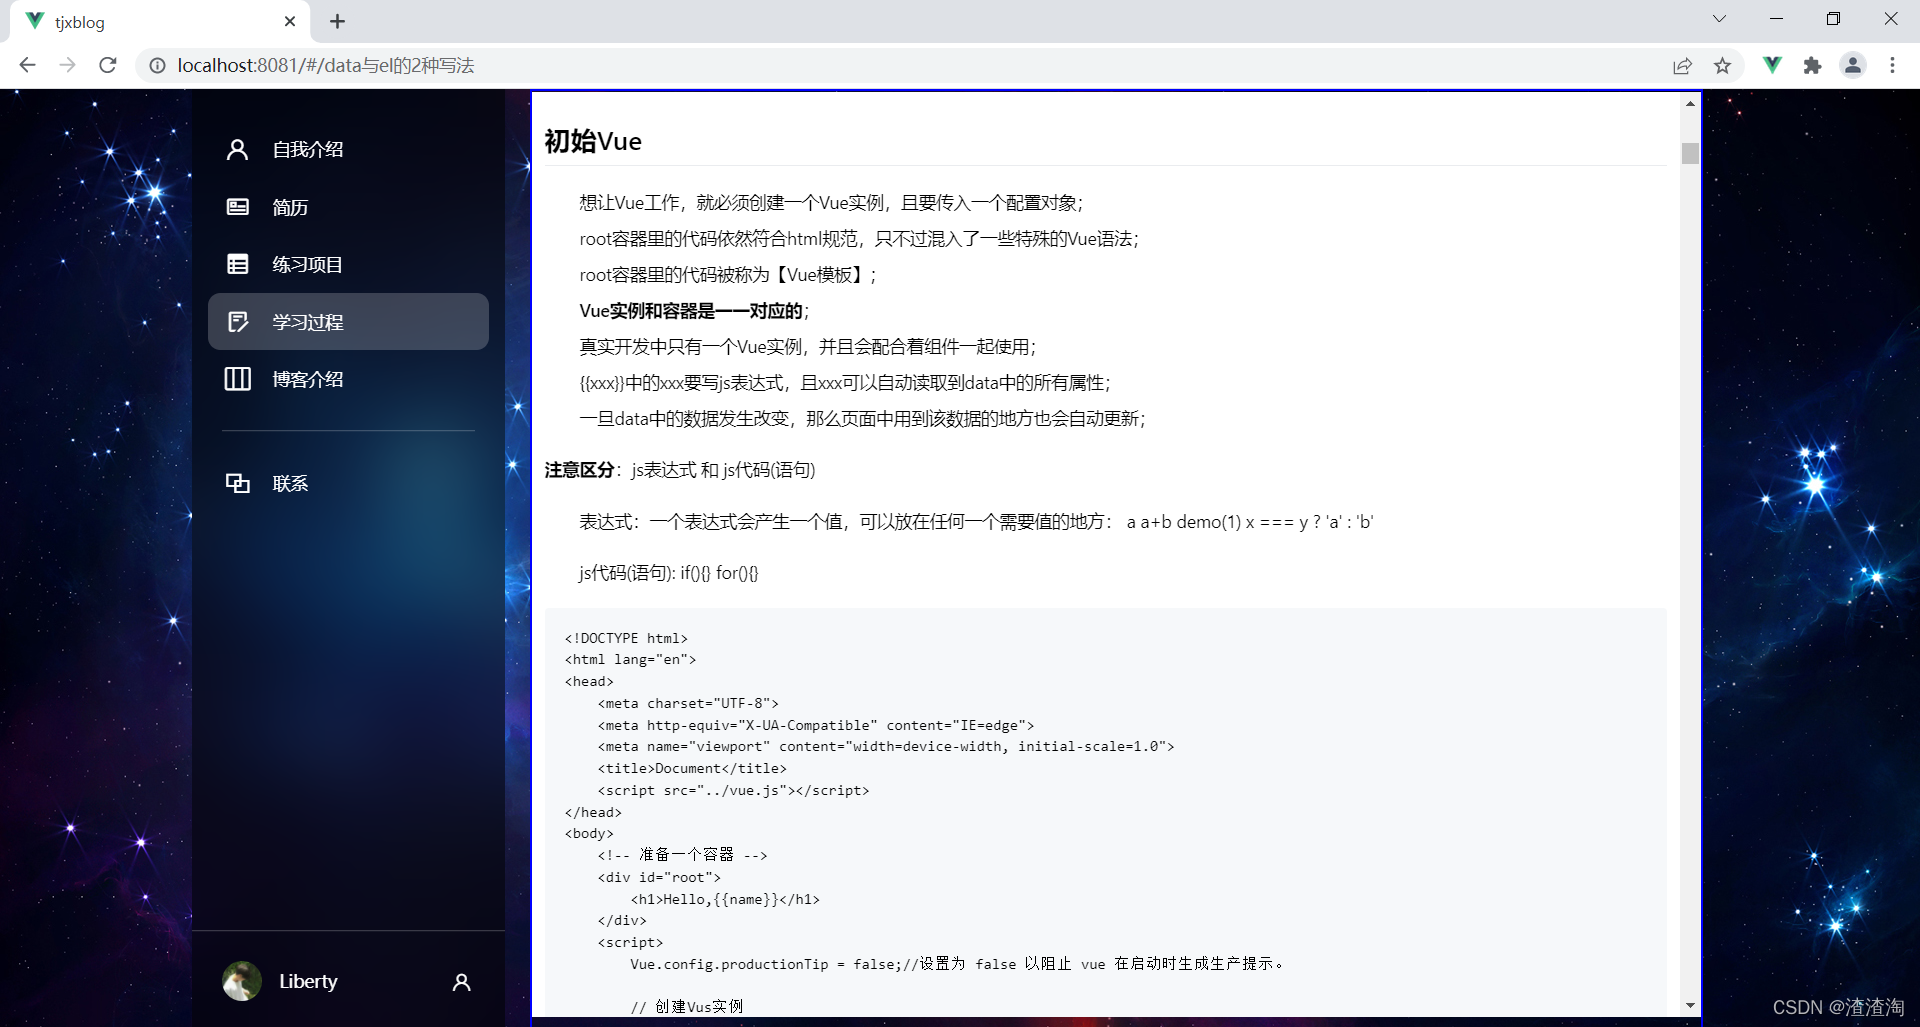
Task: Click the code line <!DOCTYPE html>
Action: click(626, 638)
